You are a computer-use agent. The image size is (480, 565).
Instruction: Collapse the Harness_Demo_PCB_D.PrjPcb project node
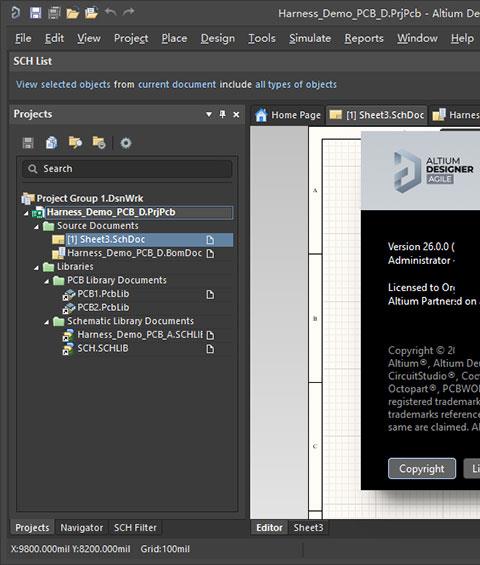(26, 213)
